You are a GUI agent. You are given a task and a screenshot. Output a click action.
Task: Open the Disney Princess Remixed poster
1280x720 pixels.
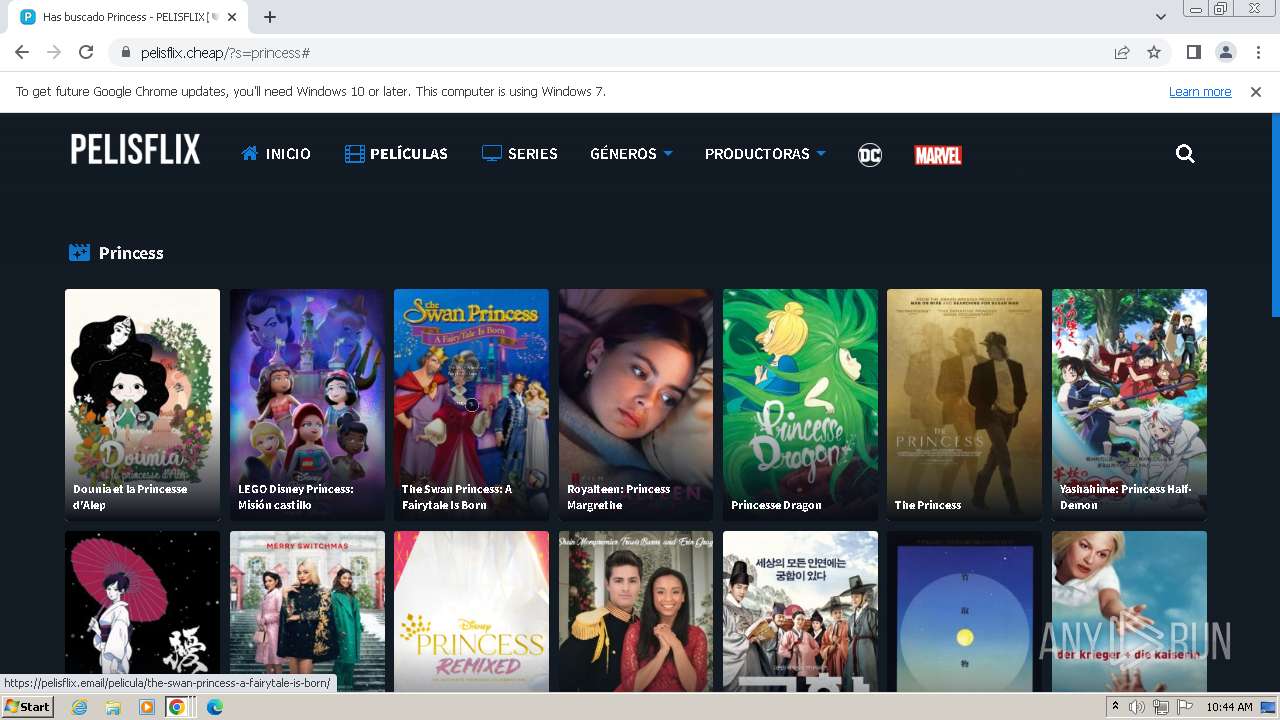[471, 611]
